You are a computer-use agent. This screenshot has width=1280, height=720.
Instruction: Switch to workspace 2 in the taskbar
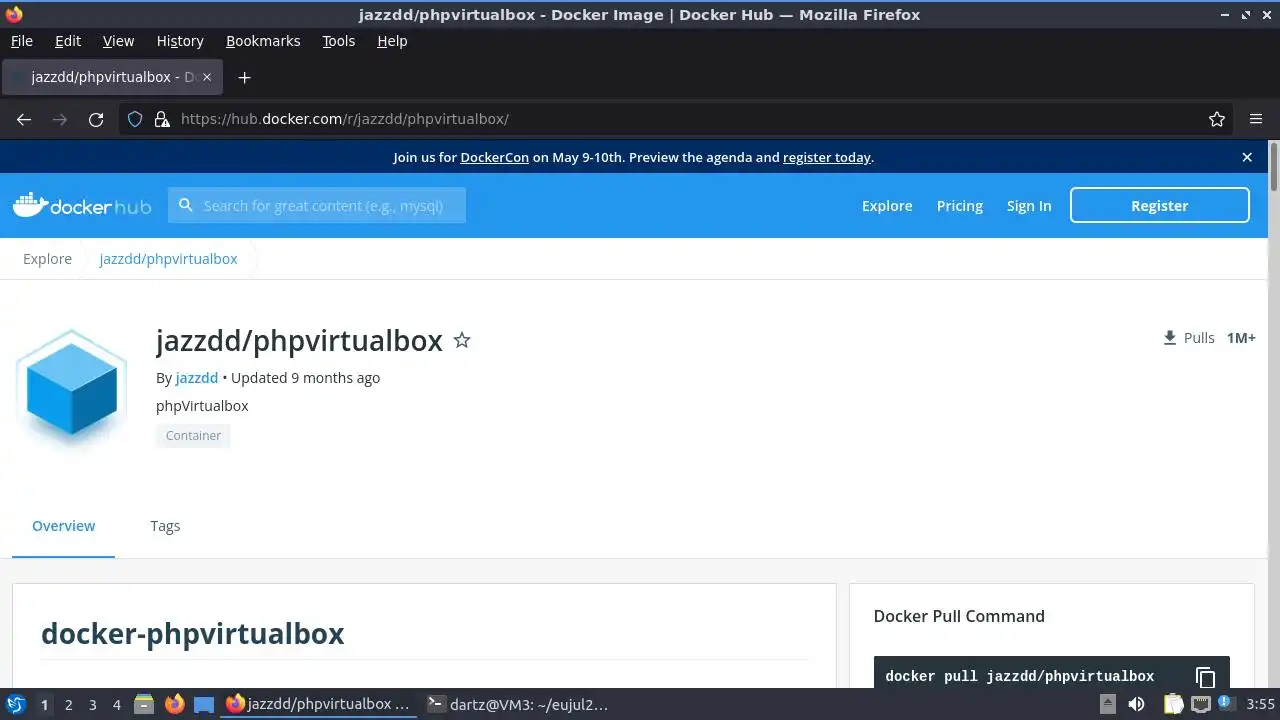pos(68,705)
